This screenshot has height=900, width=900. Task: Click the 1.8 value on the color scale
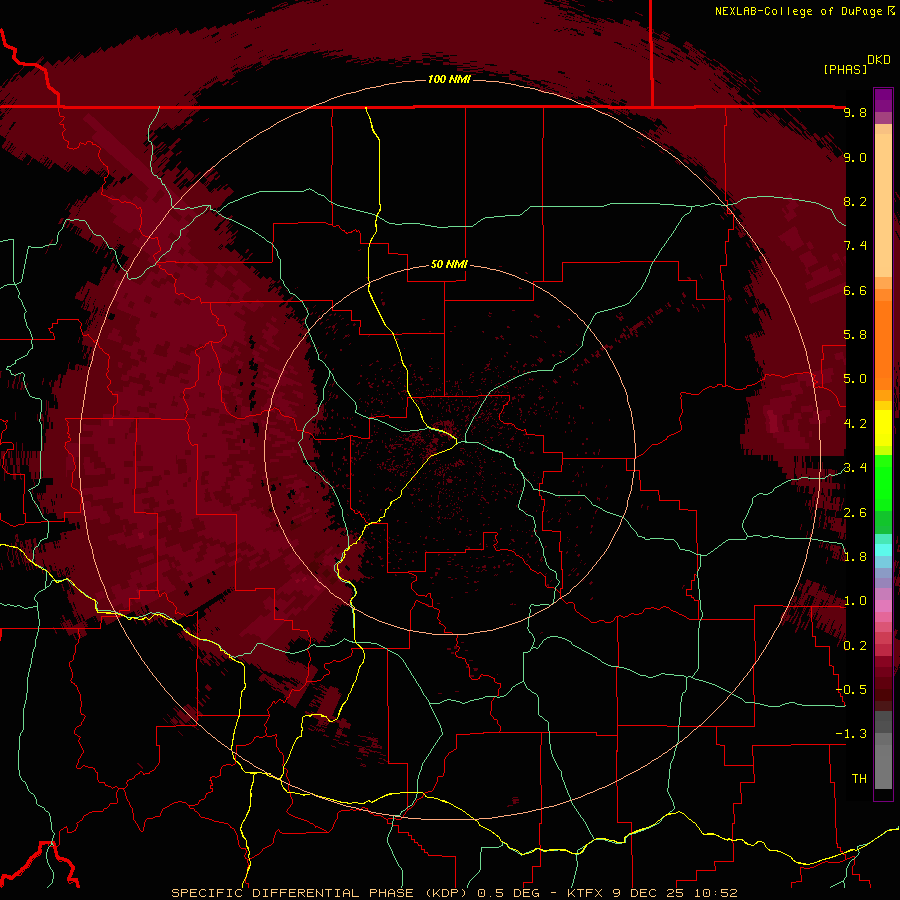coord(855,557)
